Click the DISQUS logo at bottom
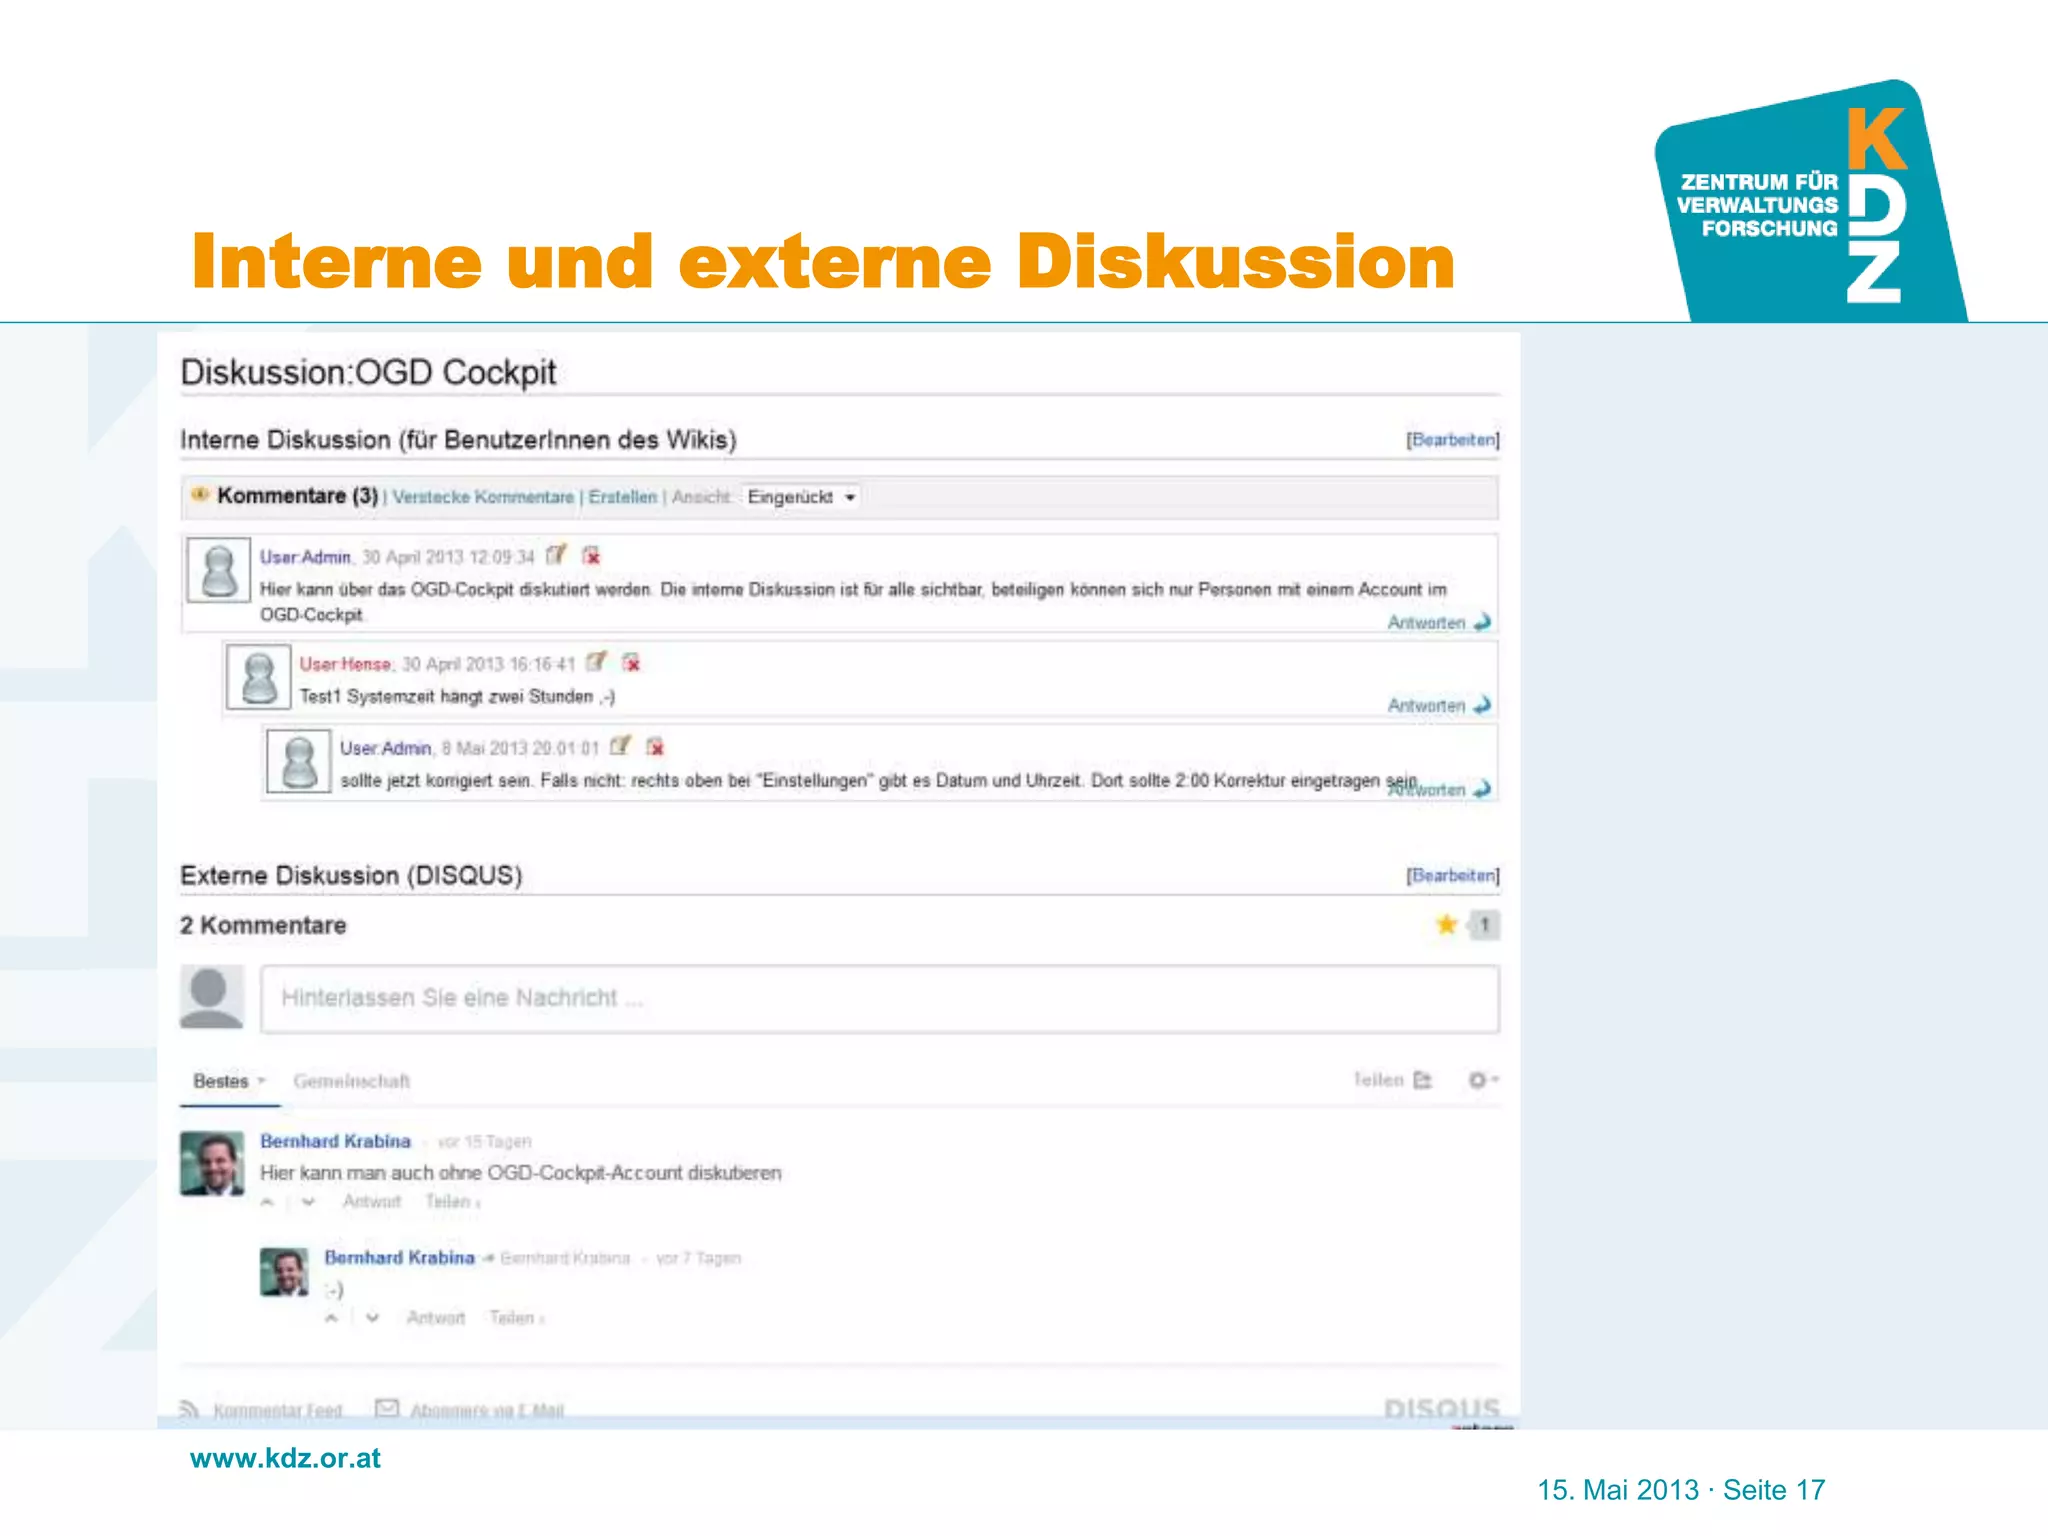2048x1536 pixels. click(x=1441, y=1408)
